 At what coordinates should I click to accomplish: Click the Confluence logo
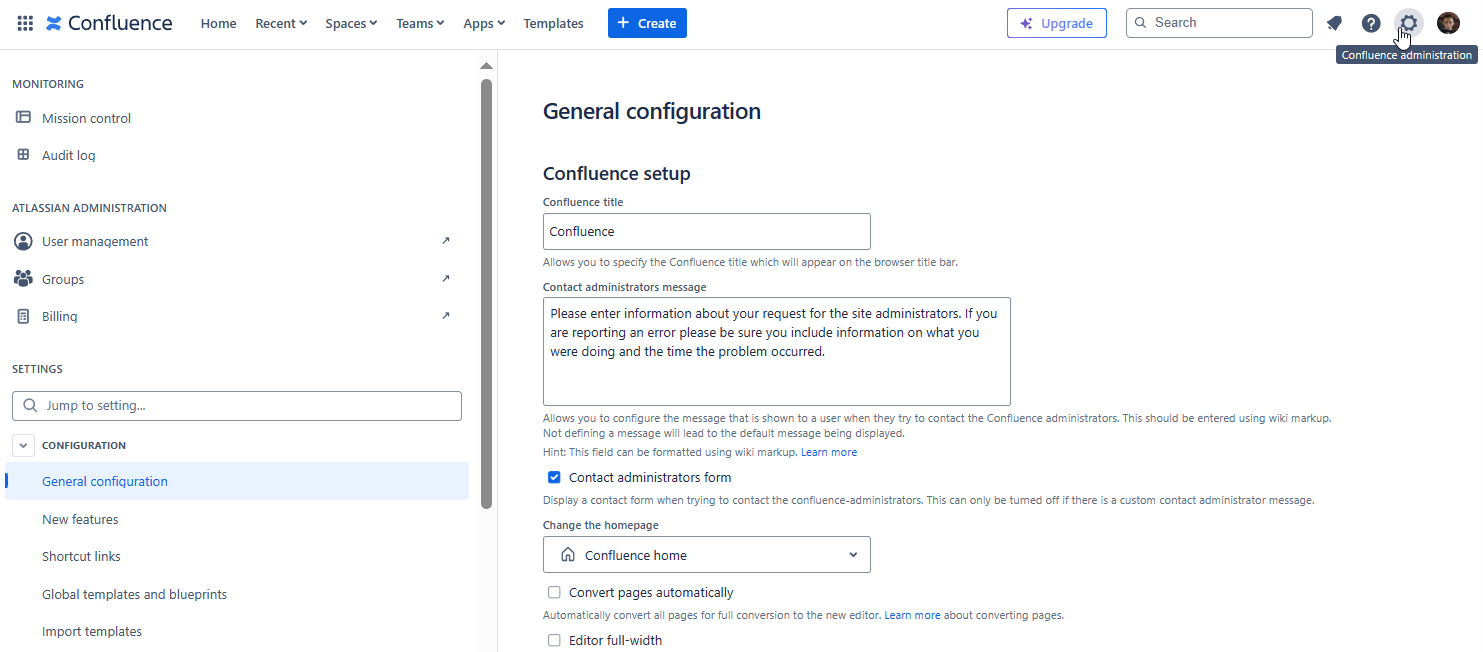coord(109,23)
